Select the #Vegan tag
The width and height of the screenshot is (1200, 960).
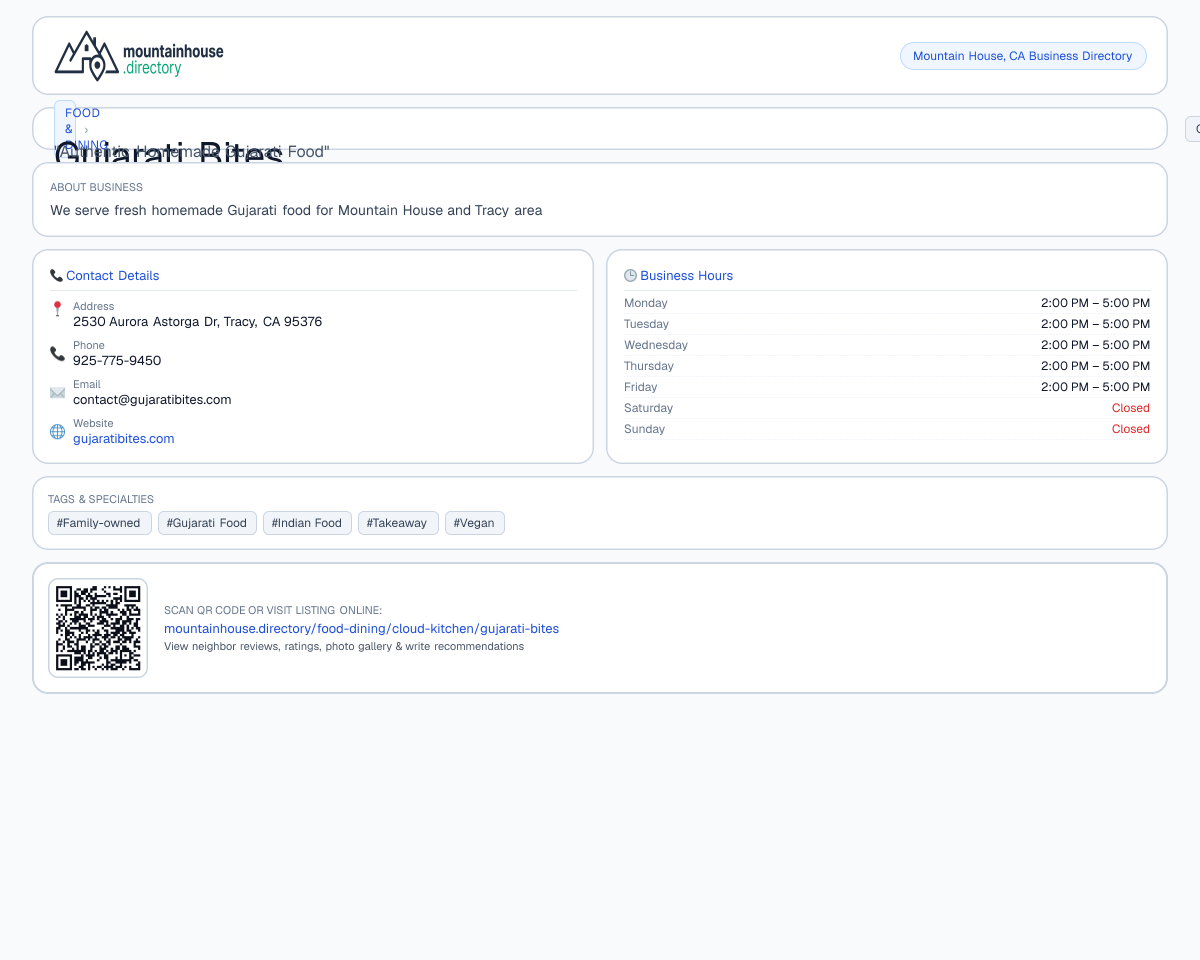[475, 523]
